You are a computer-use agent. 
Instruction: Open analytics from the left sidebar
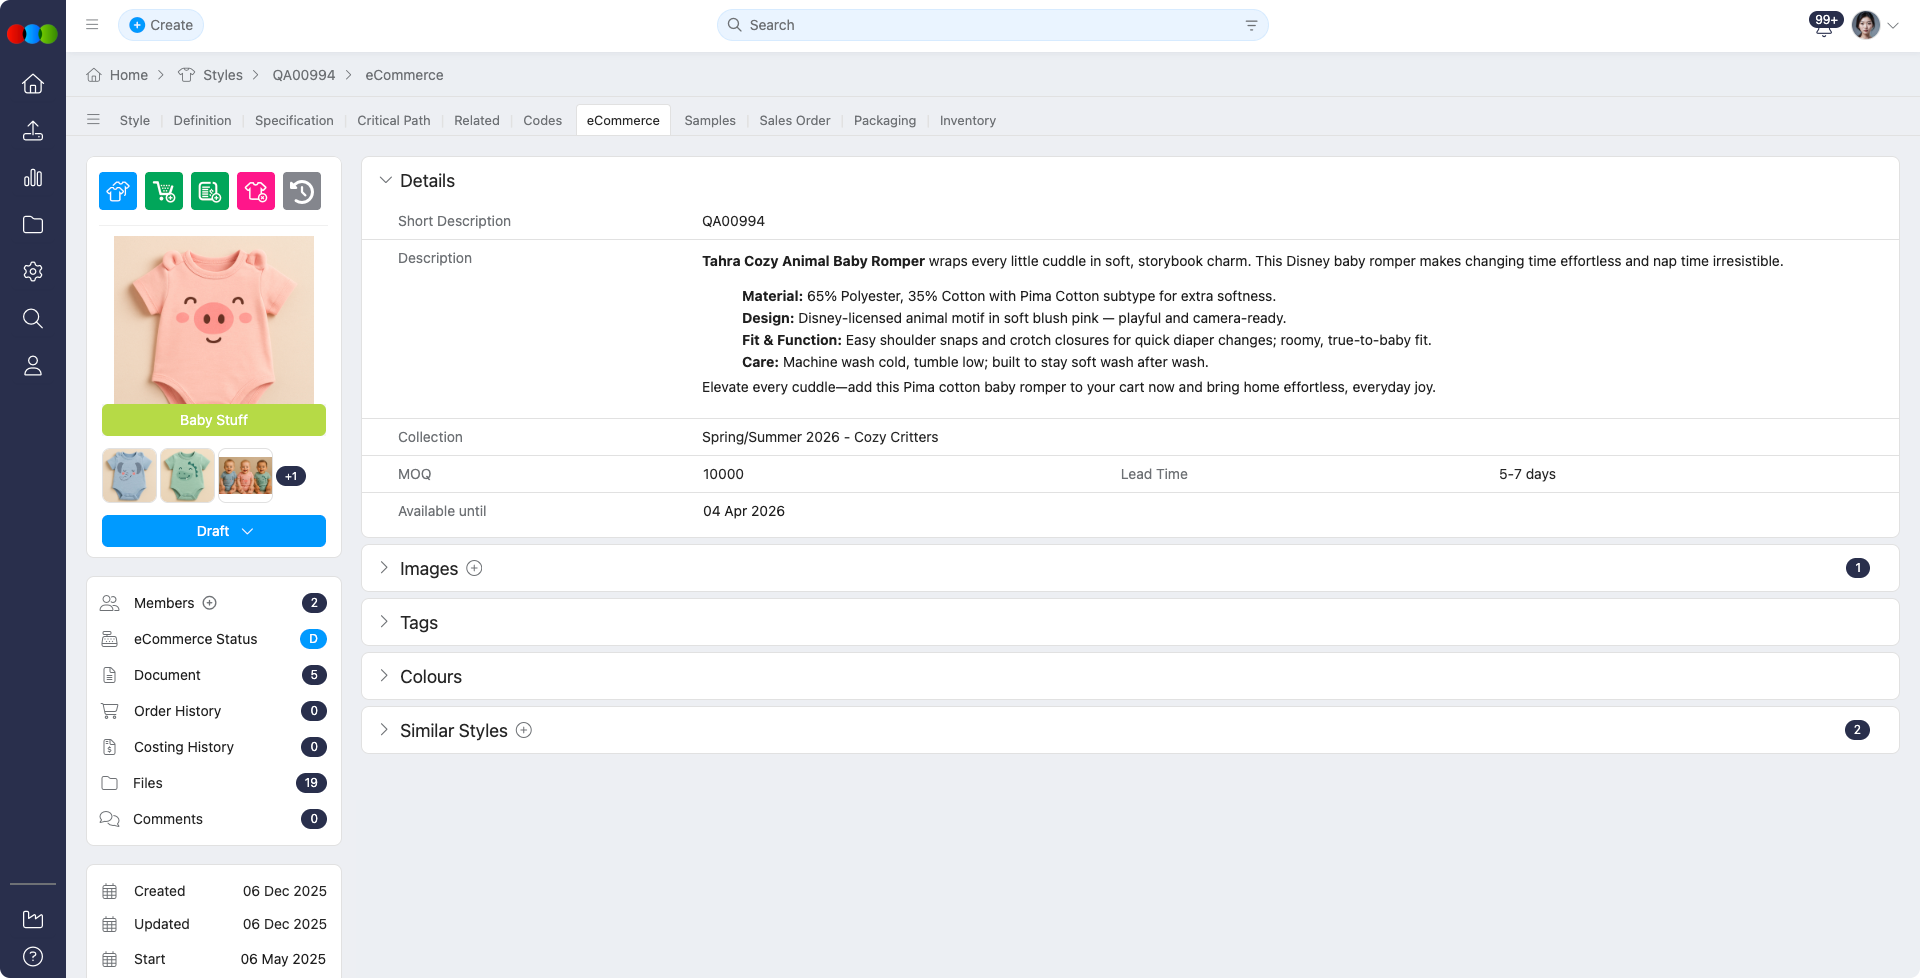[x=33, y=177]
